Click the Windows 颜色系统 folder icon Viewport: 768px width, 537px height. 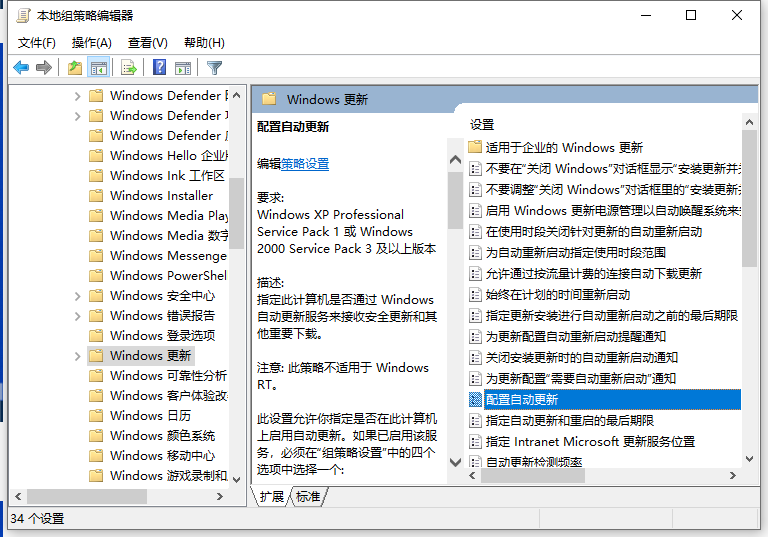(96, 436)
